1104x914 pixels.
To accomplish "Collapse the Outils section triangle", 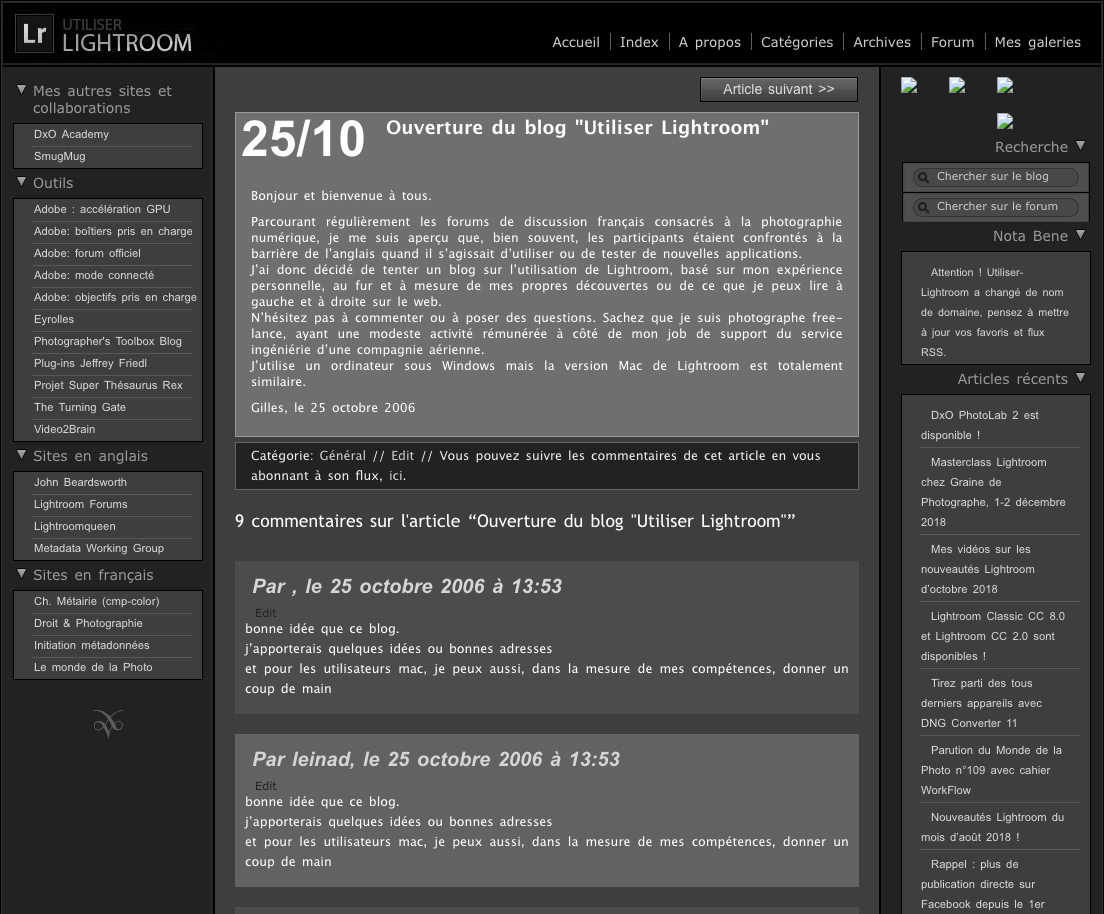I will click(x=21, y=182).
